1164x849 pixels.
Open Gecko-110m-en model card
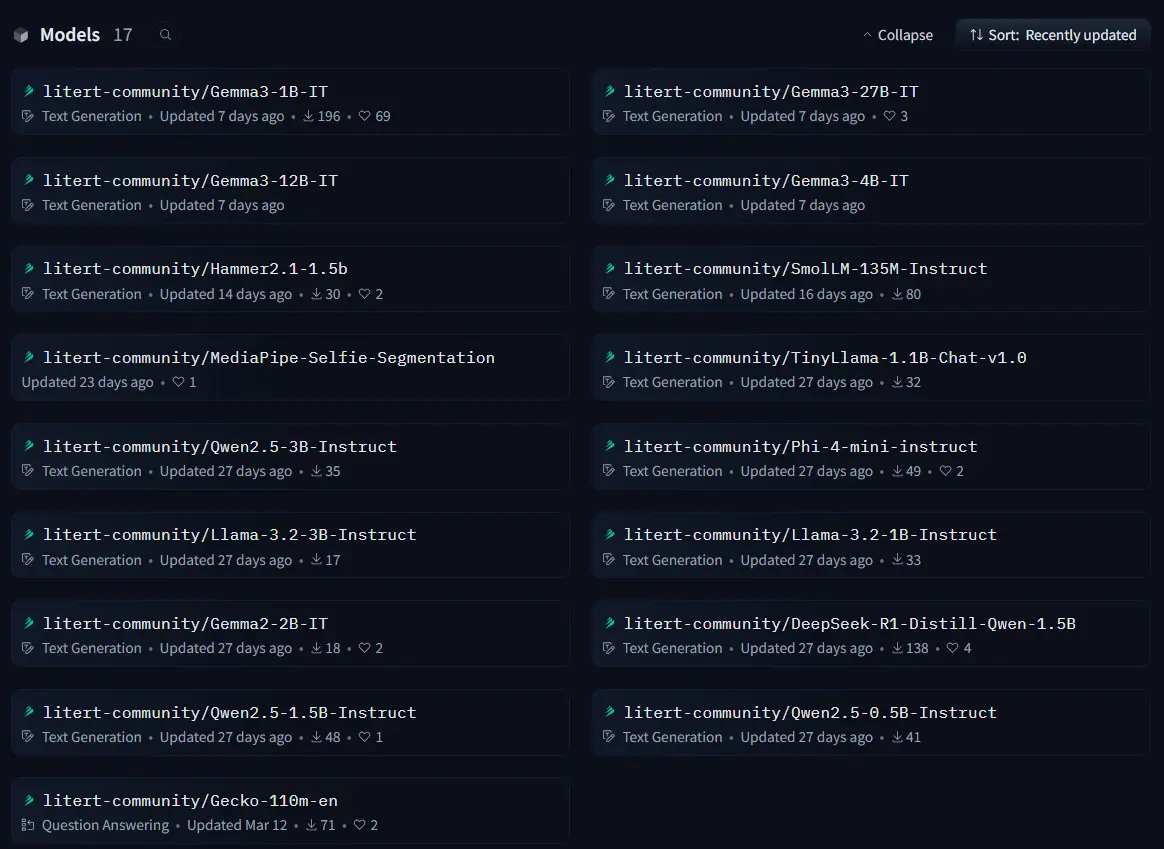point(290,811)
